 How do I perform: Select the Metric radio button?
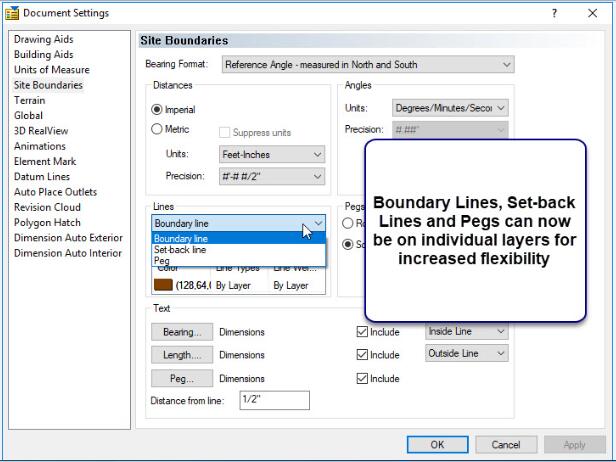157,129
